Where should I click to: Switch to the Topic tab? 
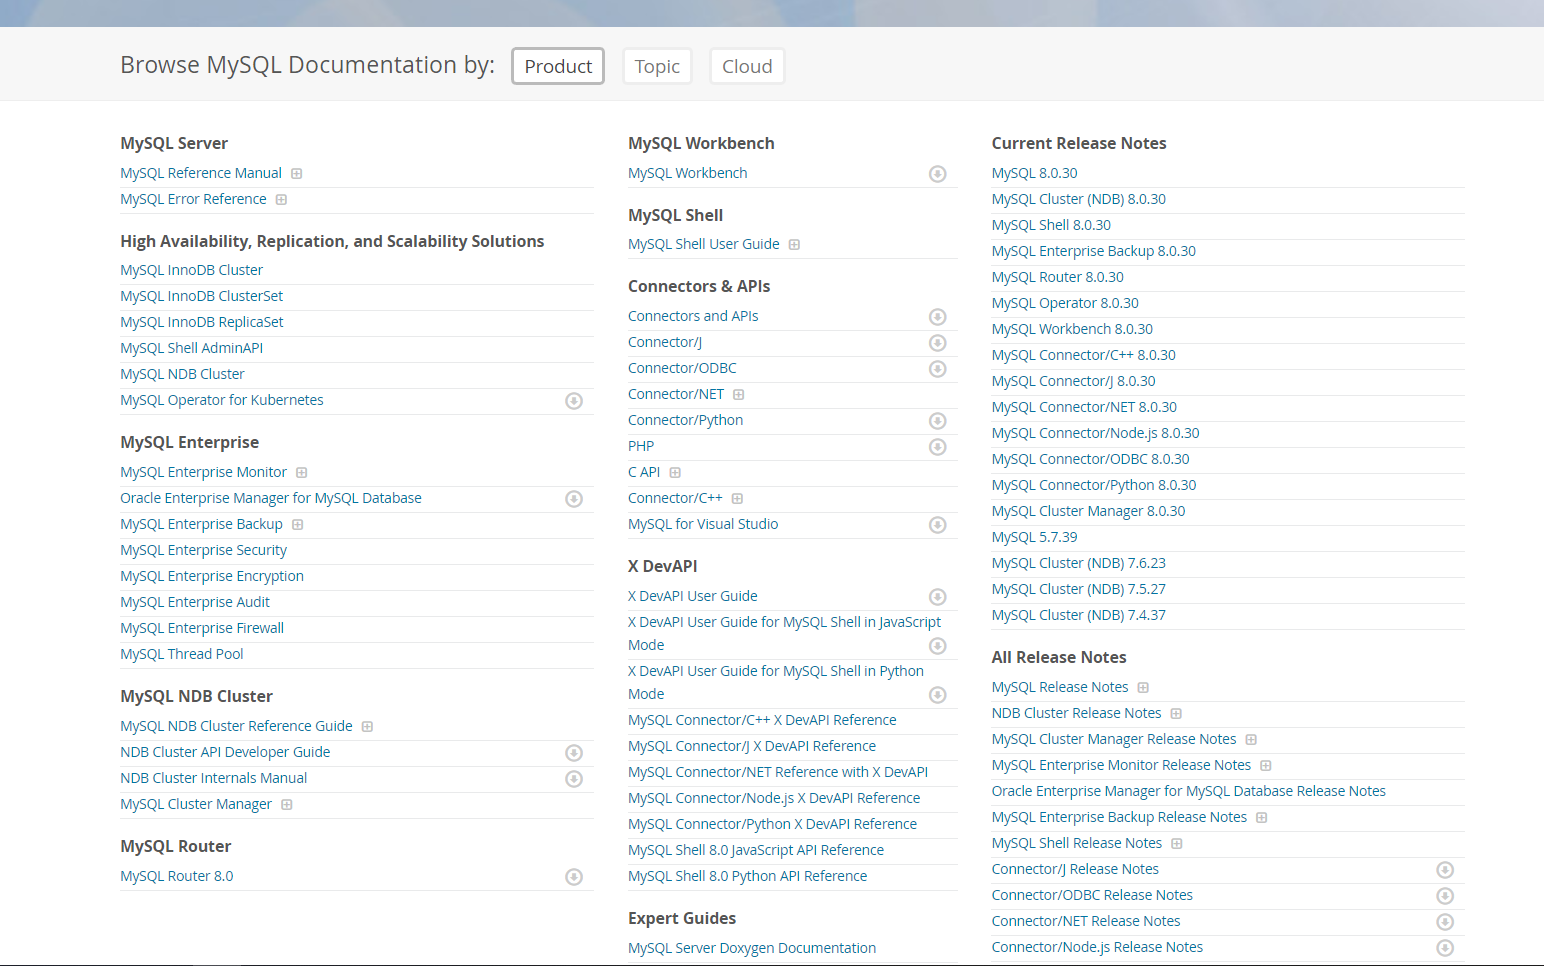[x=657, y=67]
